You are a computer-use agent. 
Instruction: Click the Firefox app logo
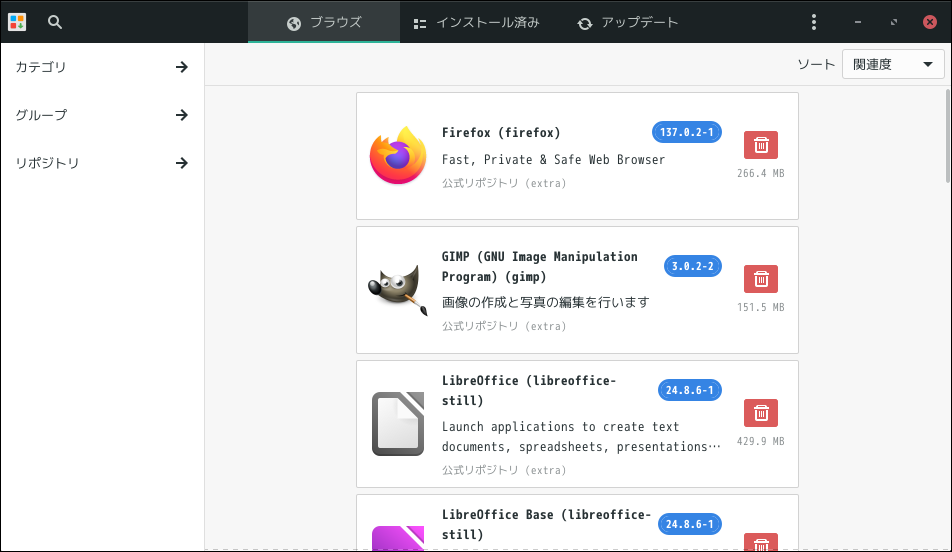(398, 155)
